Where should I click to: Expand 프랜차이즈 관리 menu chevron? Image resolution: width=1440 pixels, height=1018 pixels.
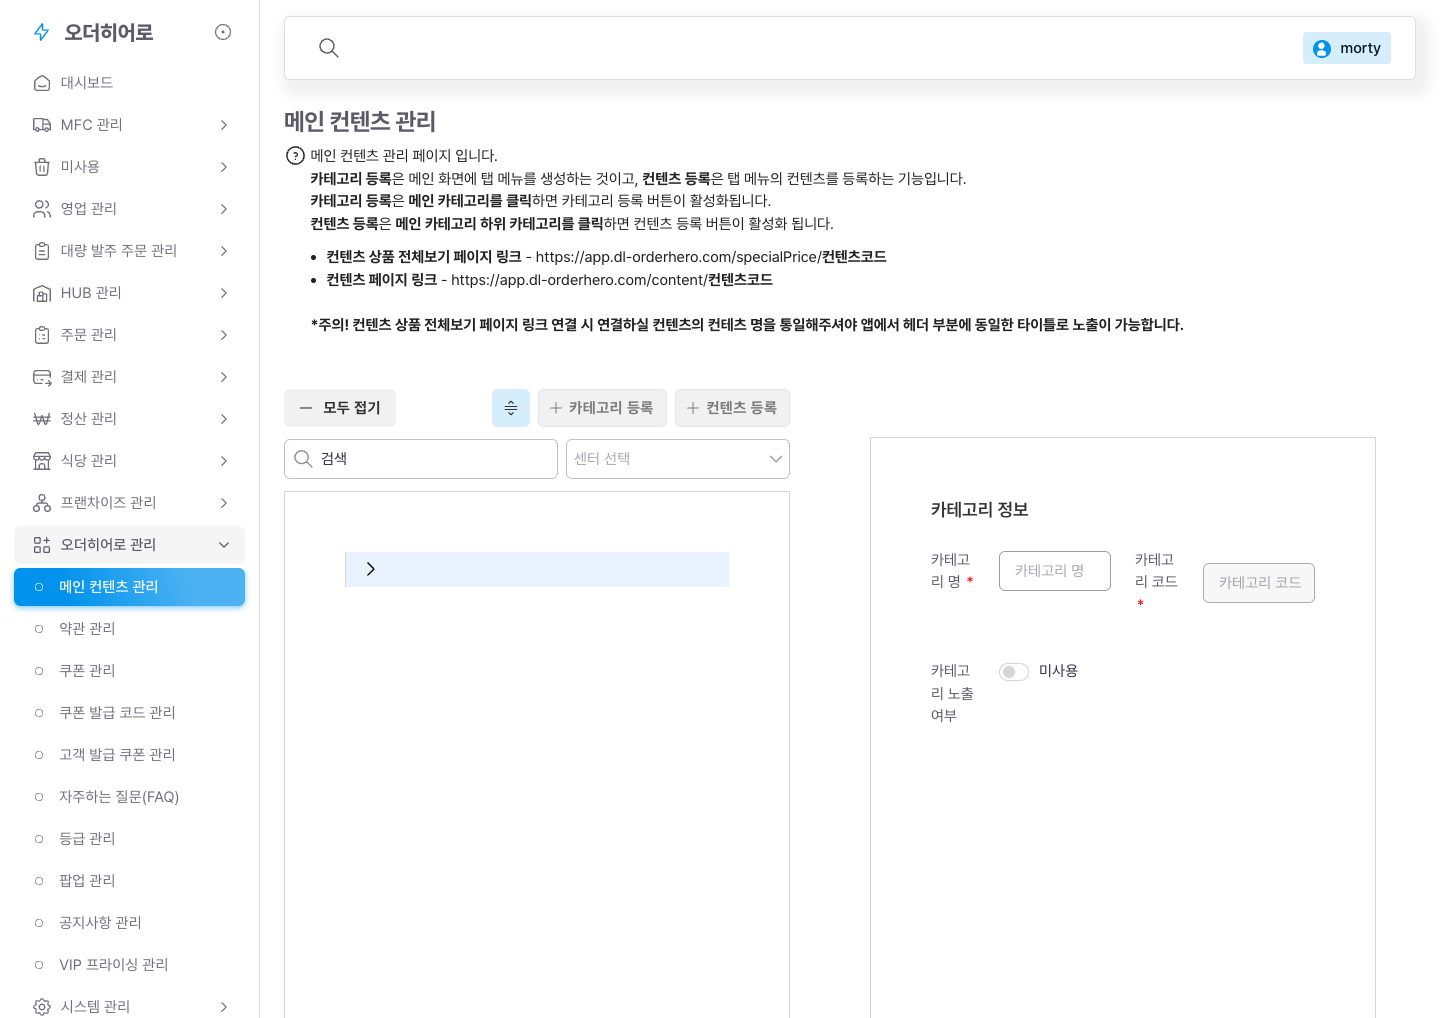(x=224, y=503)
